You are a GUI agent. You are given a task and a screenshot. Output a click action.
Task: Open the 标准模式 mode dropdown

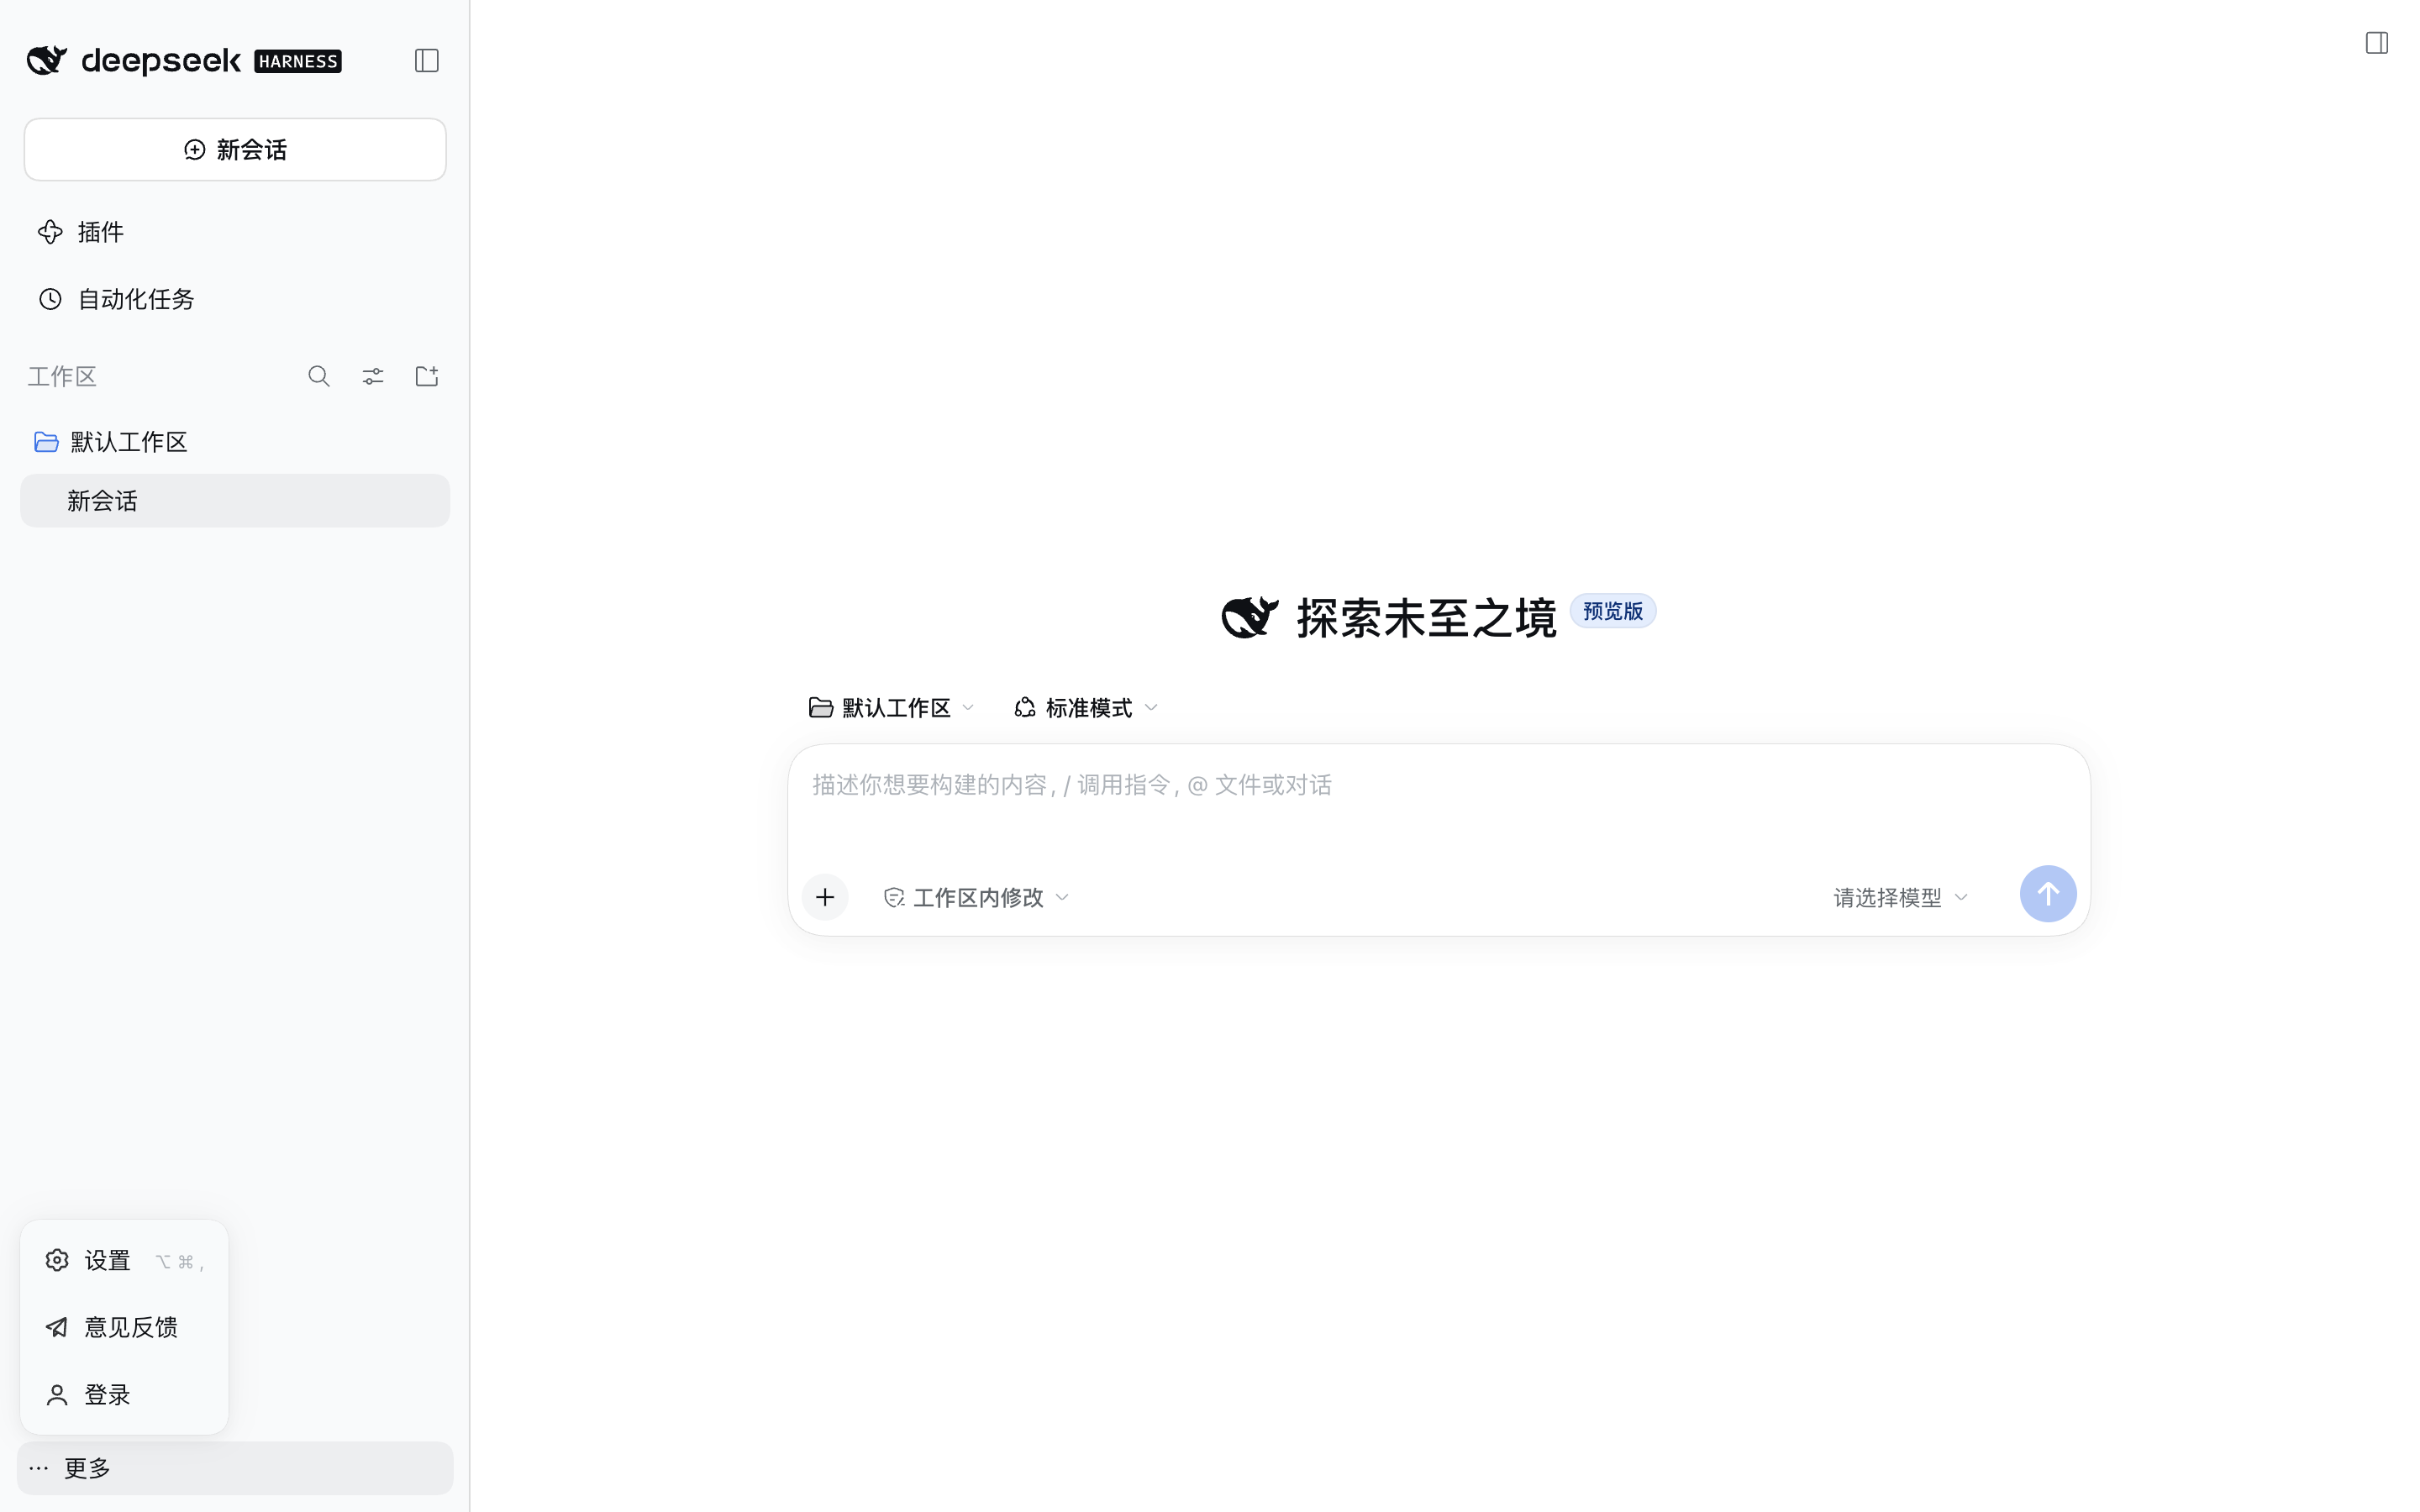coord(1086,708)
